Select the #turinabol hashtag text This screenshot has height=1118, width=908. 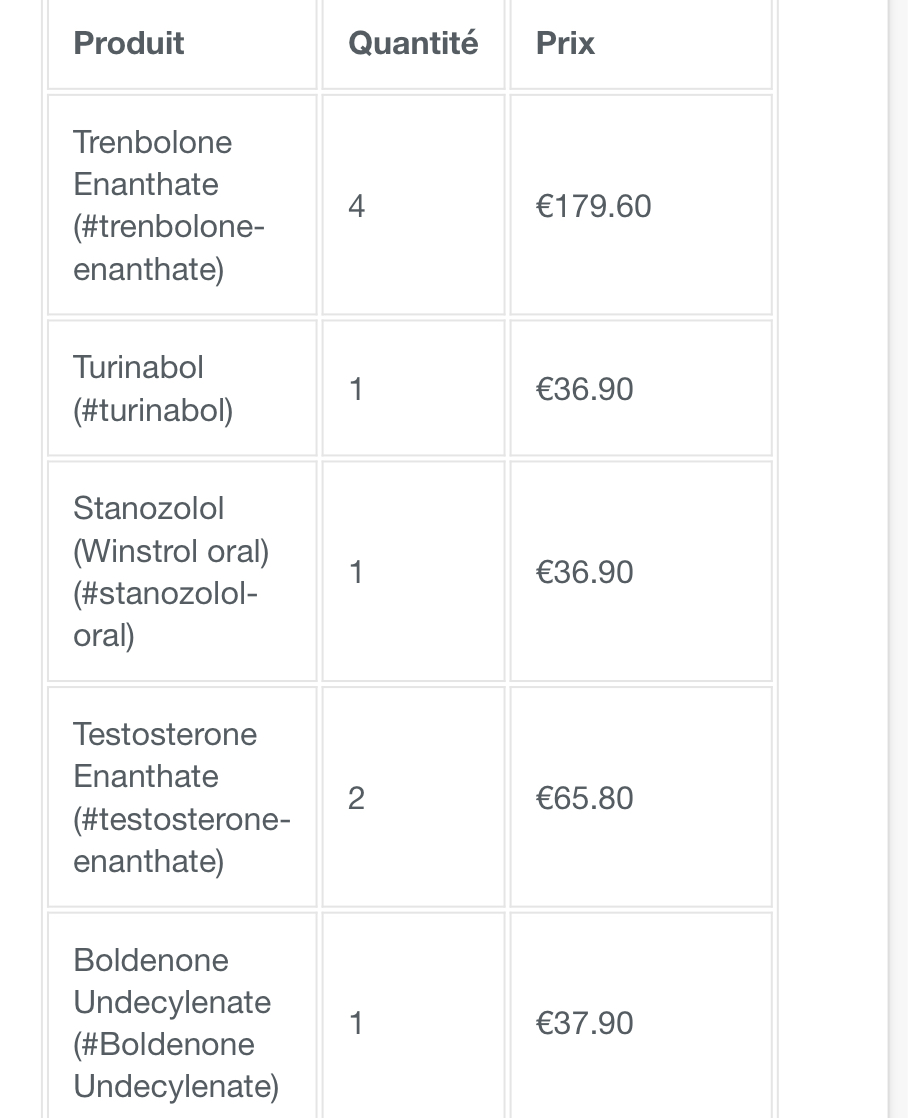153,410
